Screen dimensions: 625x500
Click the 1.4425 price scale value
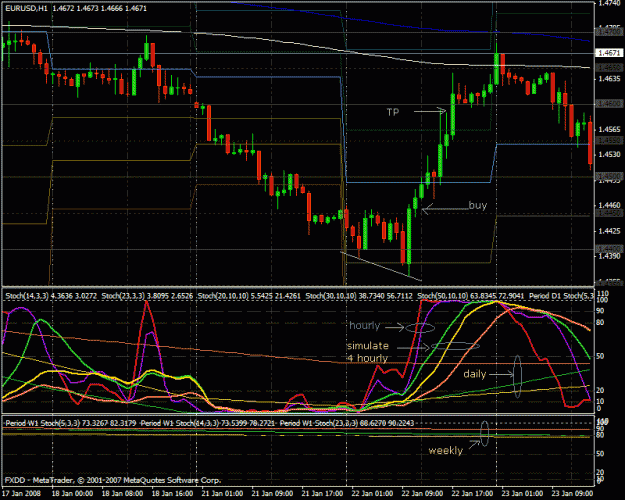(x=610, y=231)
